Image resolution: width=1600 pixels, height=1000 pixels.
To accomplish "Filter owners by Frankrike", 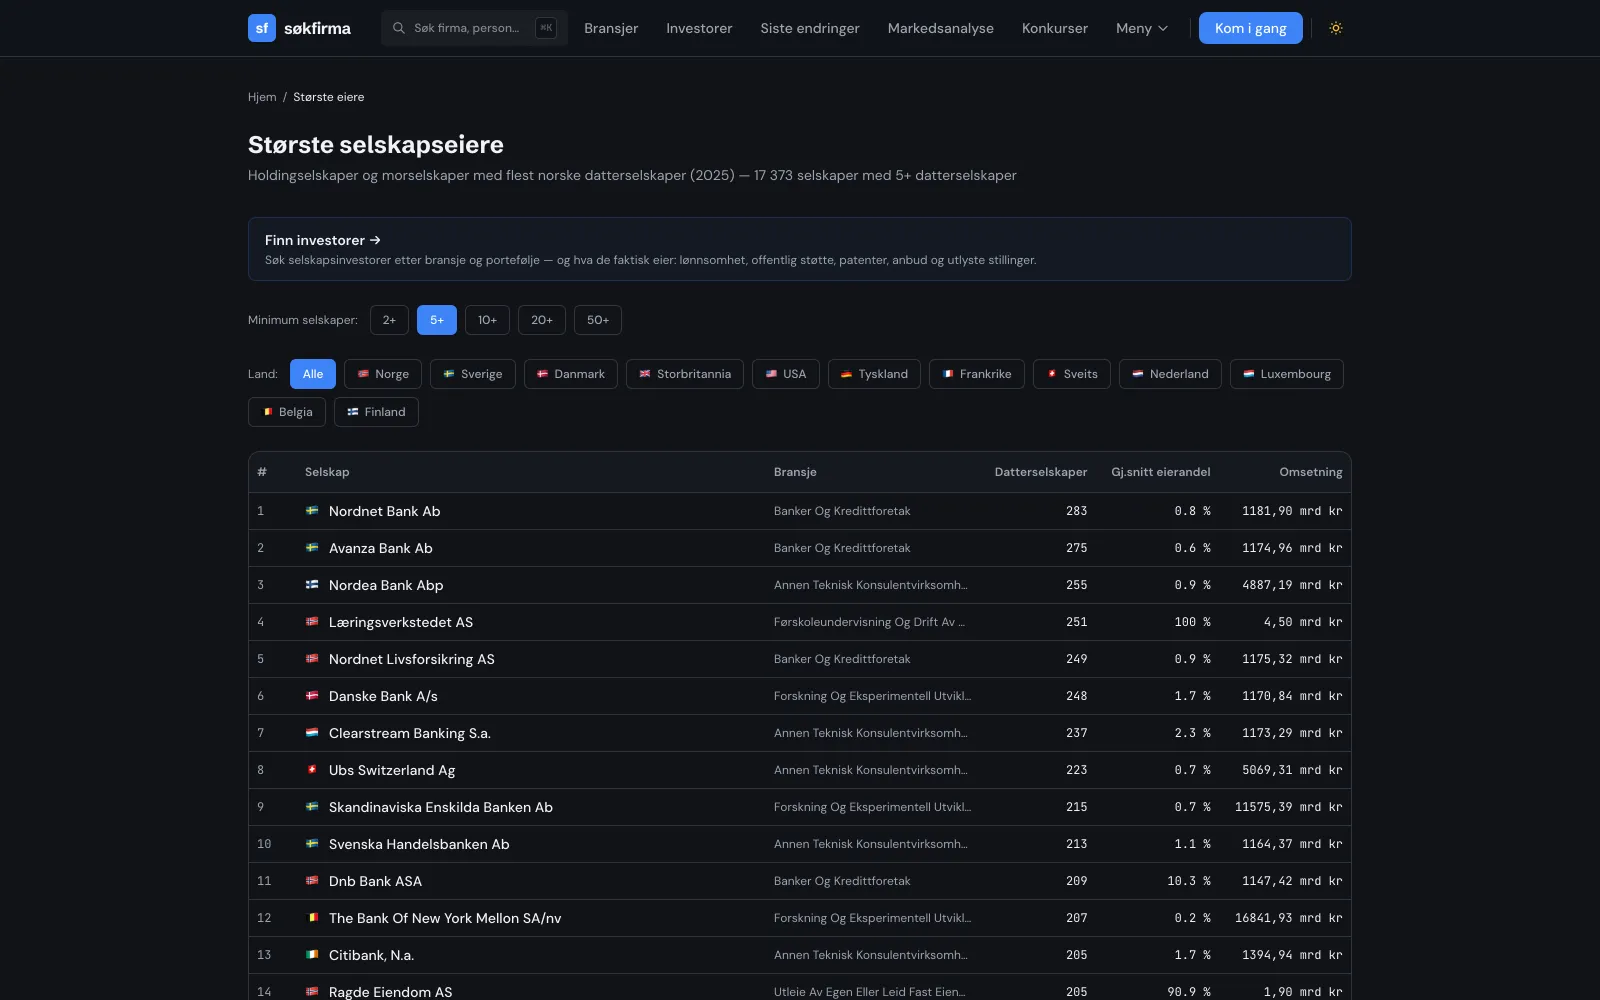I will [x=977, y=374].
